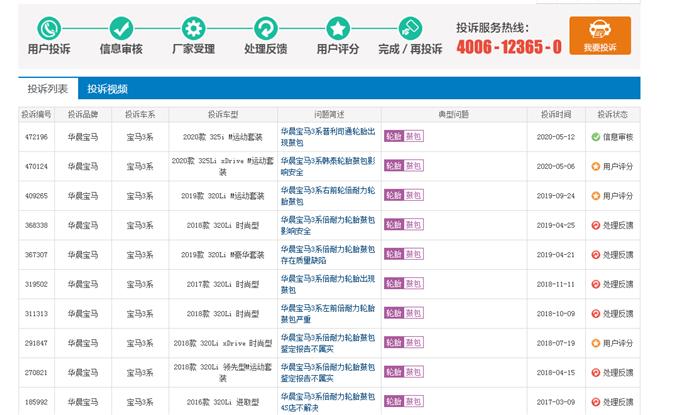Click the hotline number 4006-12365-0

[x=508, y=46]
